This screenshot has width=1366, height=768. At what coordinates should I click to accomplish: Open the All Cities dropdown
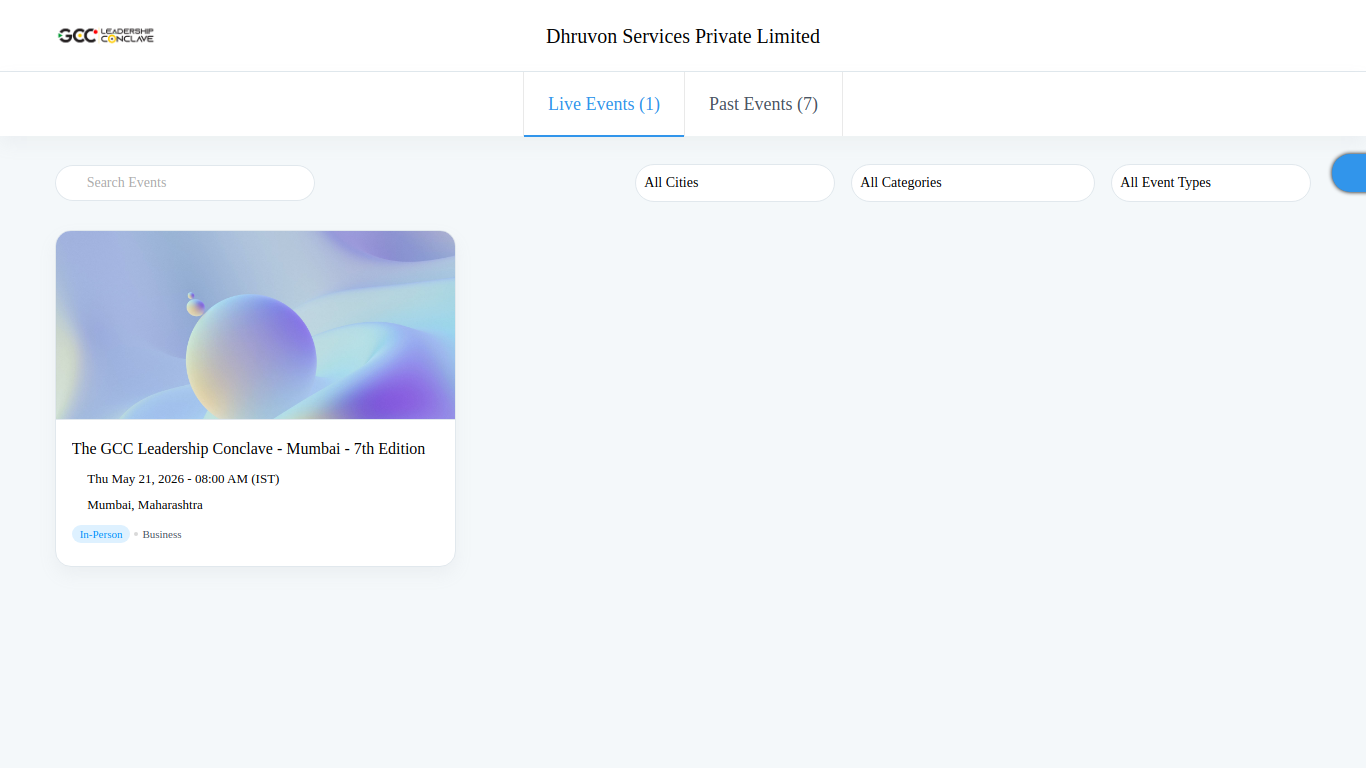pos(735,183)
